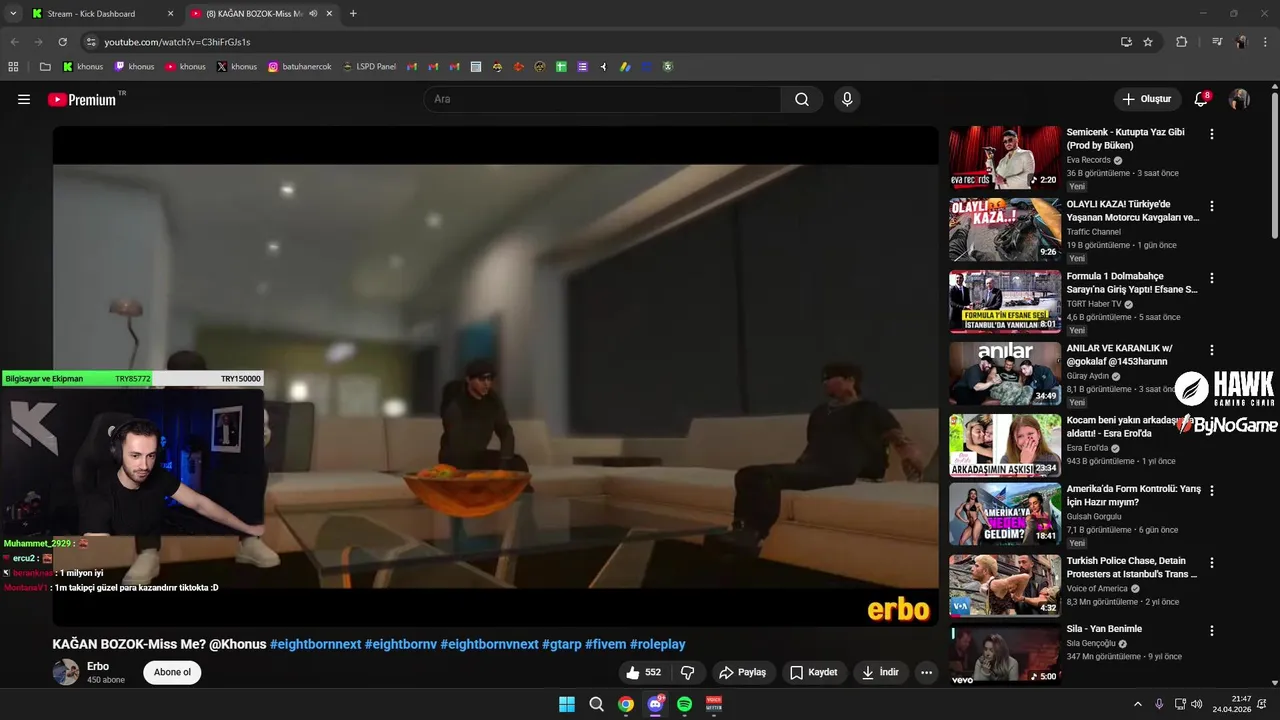This screenshot has width=1280, height=720.
Task: Open media controls icon in Chrome toolbar
Action: 1217,42
